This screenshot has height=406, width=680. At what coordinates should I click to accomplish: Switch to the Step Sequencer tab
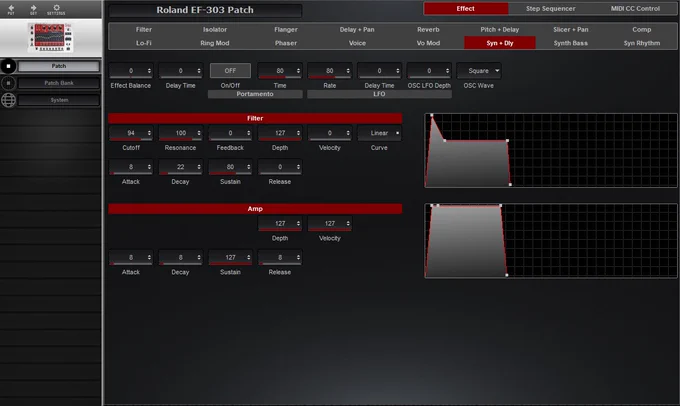[x=550, y=9]
